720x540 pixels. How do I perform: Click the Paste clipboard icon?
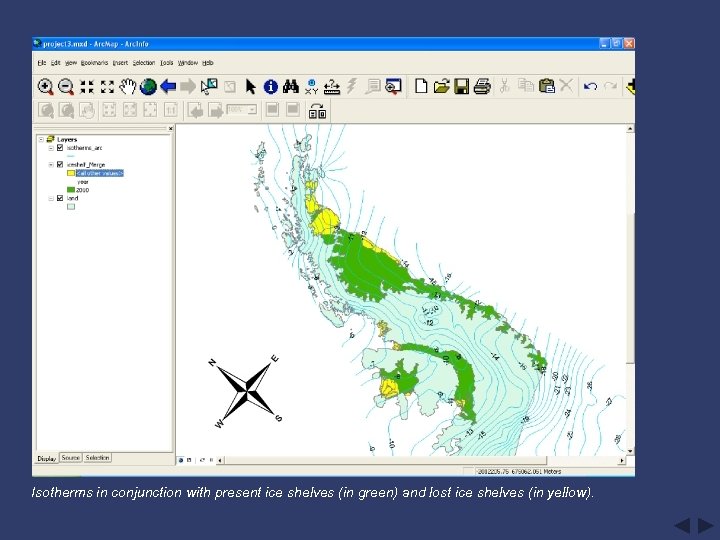tap(546, 86)
